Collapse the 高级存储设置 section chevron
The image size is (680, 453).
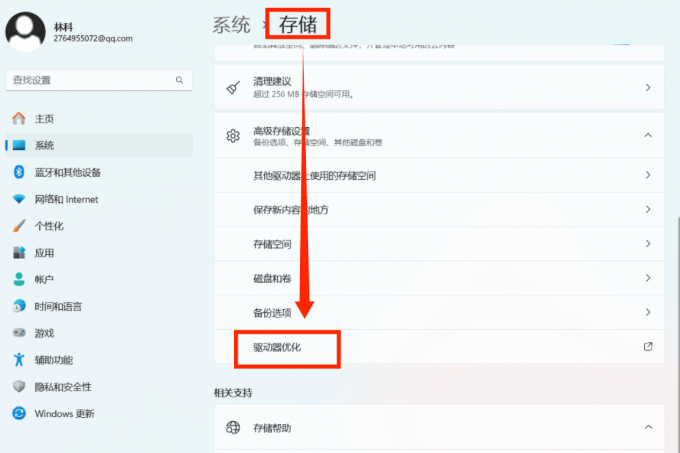coord(648,135)
